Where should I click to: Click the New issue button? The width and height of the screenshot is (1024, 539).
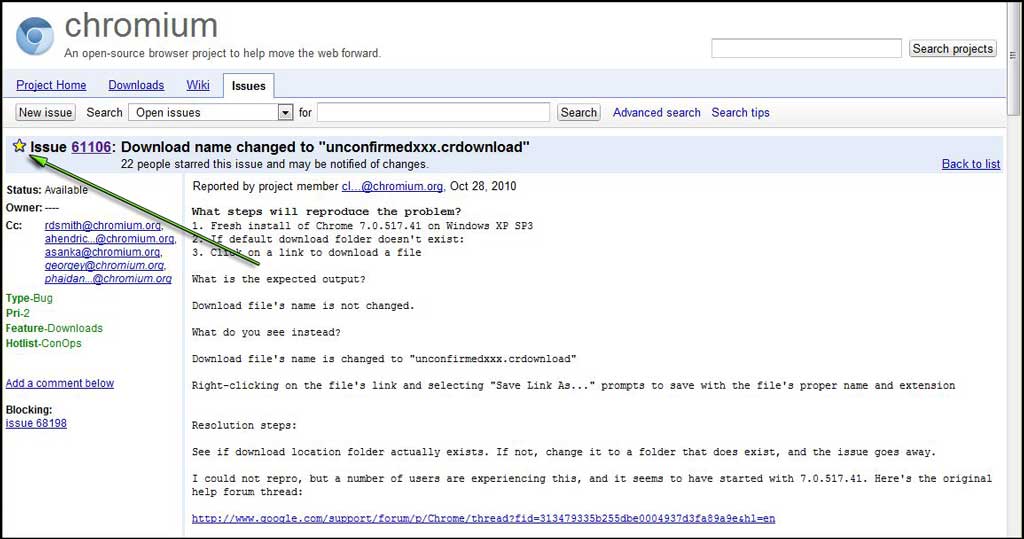click(x=45, y=112)
